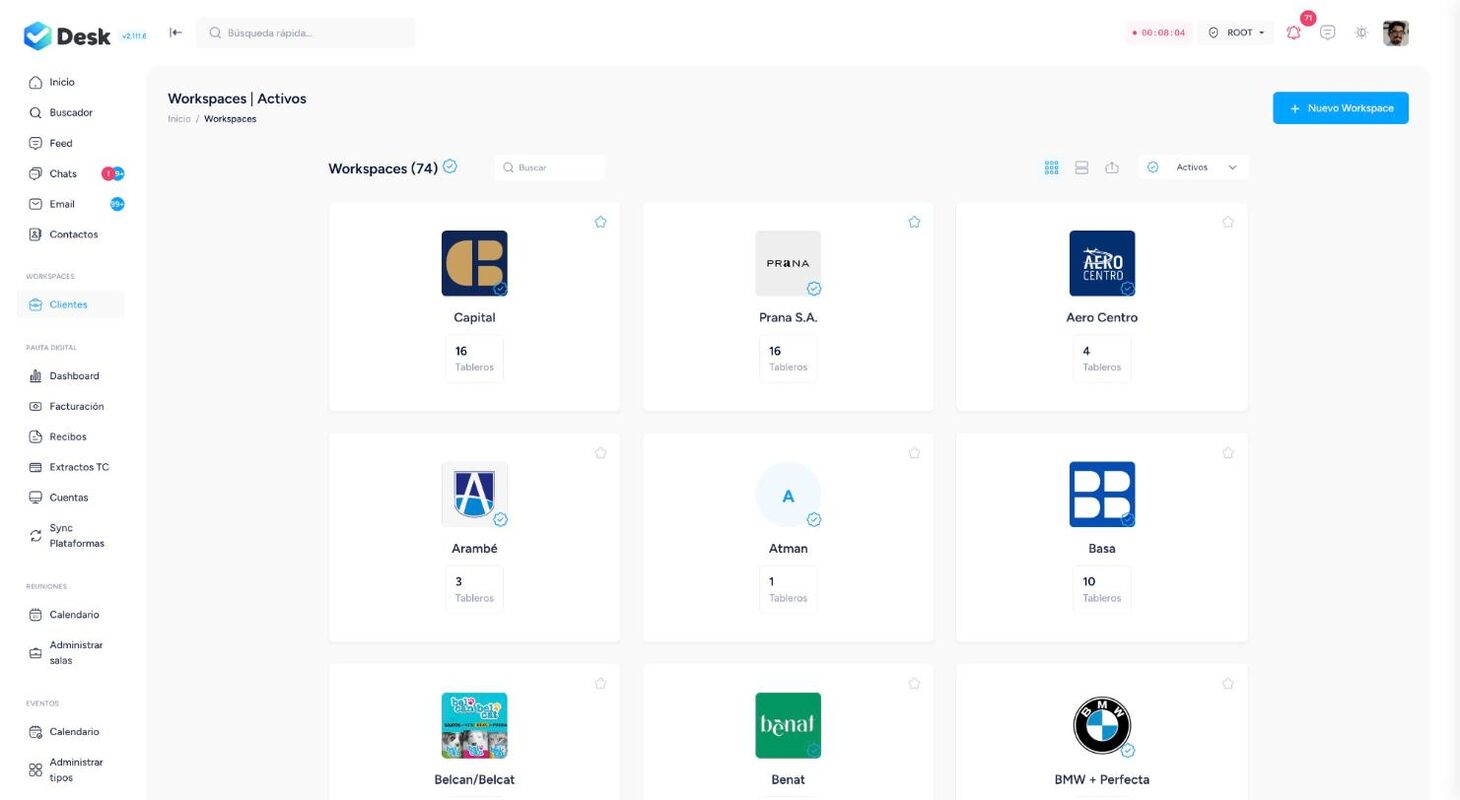Switch to list view icon
The height and width of the screenshot is (800, 1460).
coord(1081,168)
